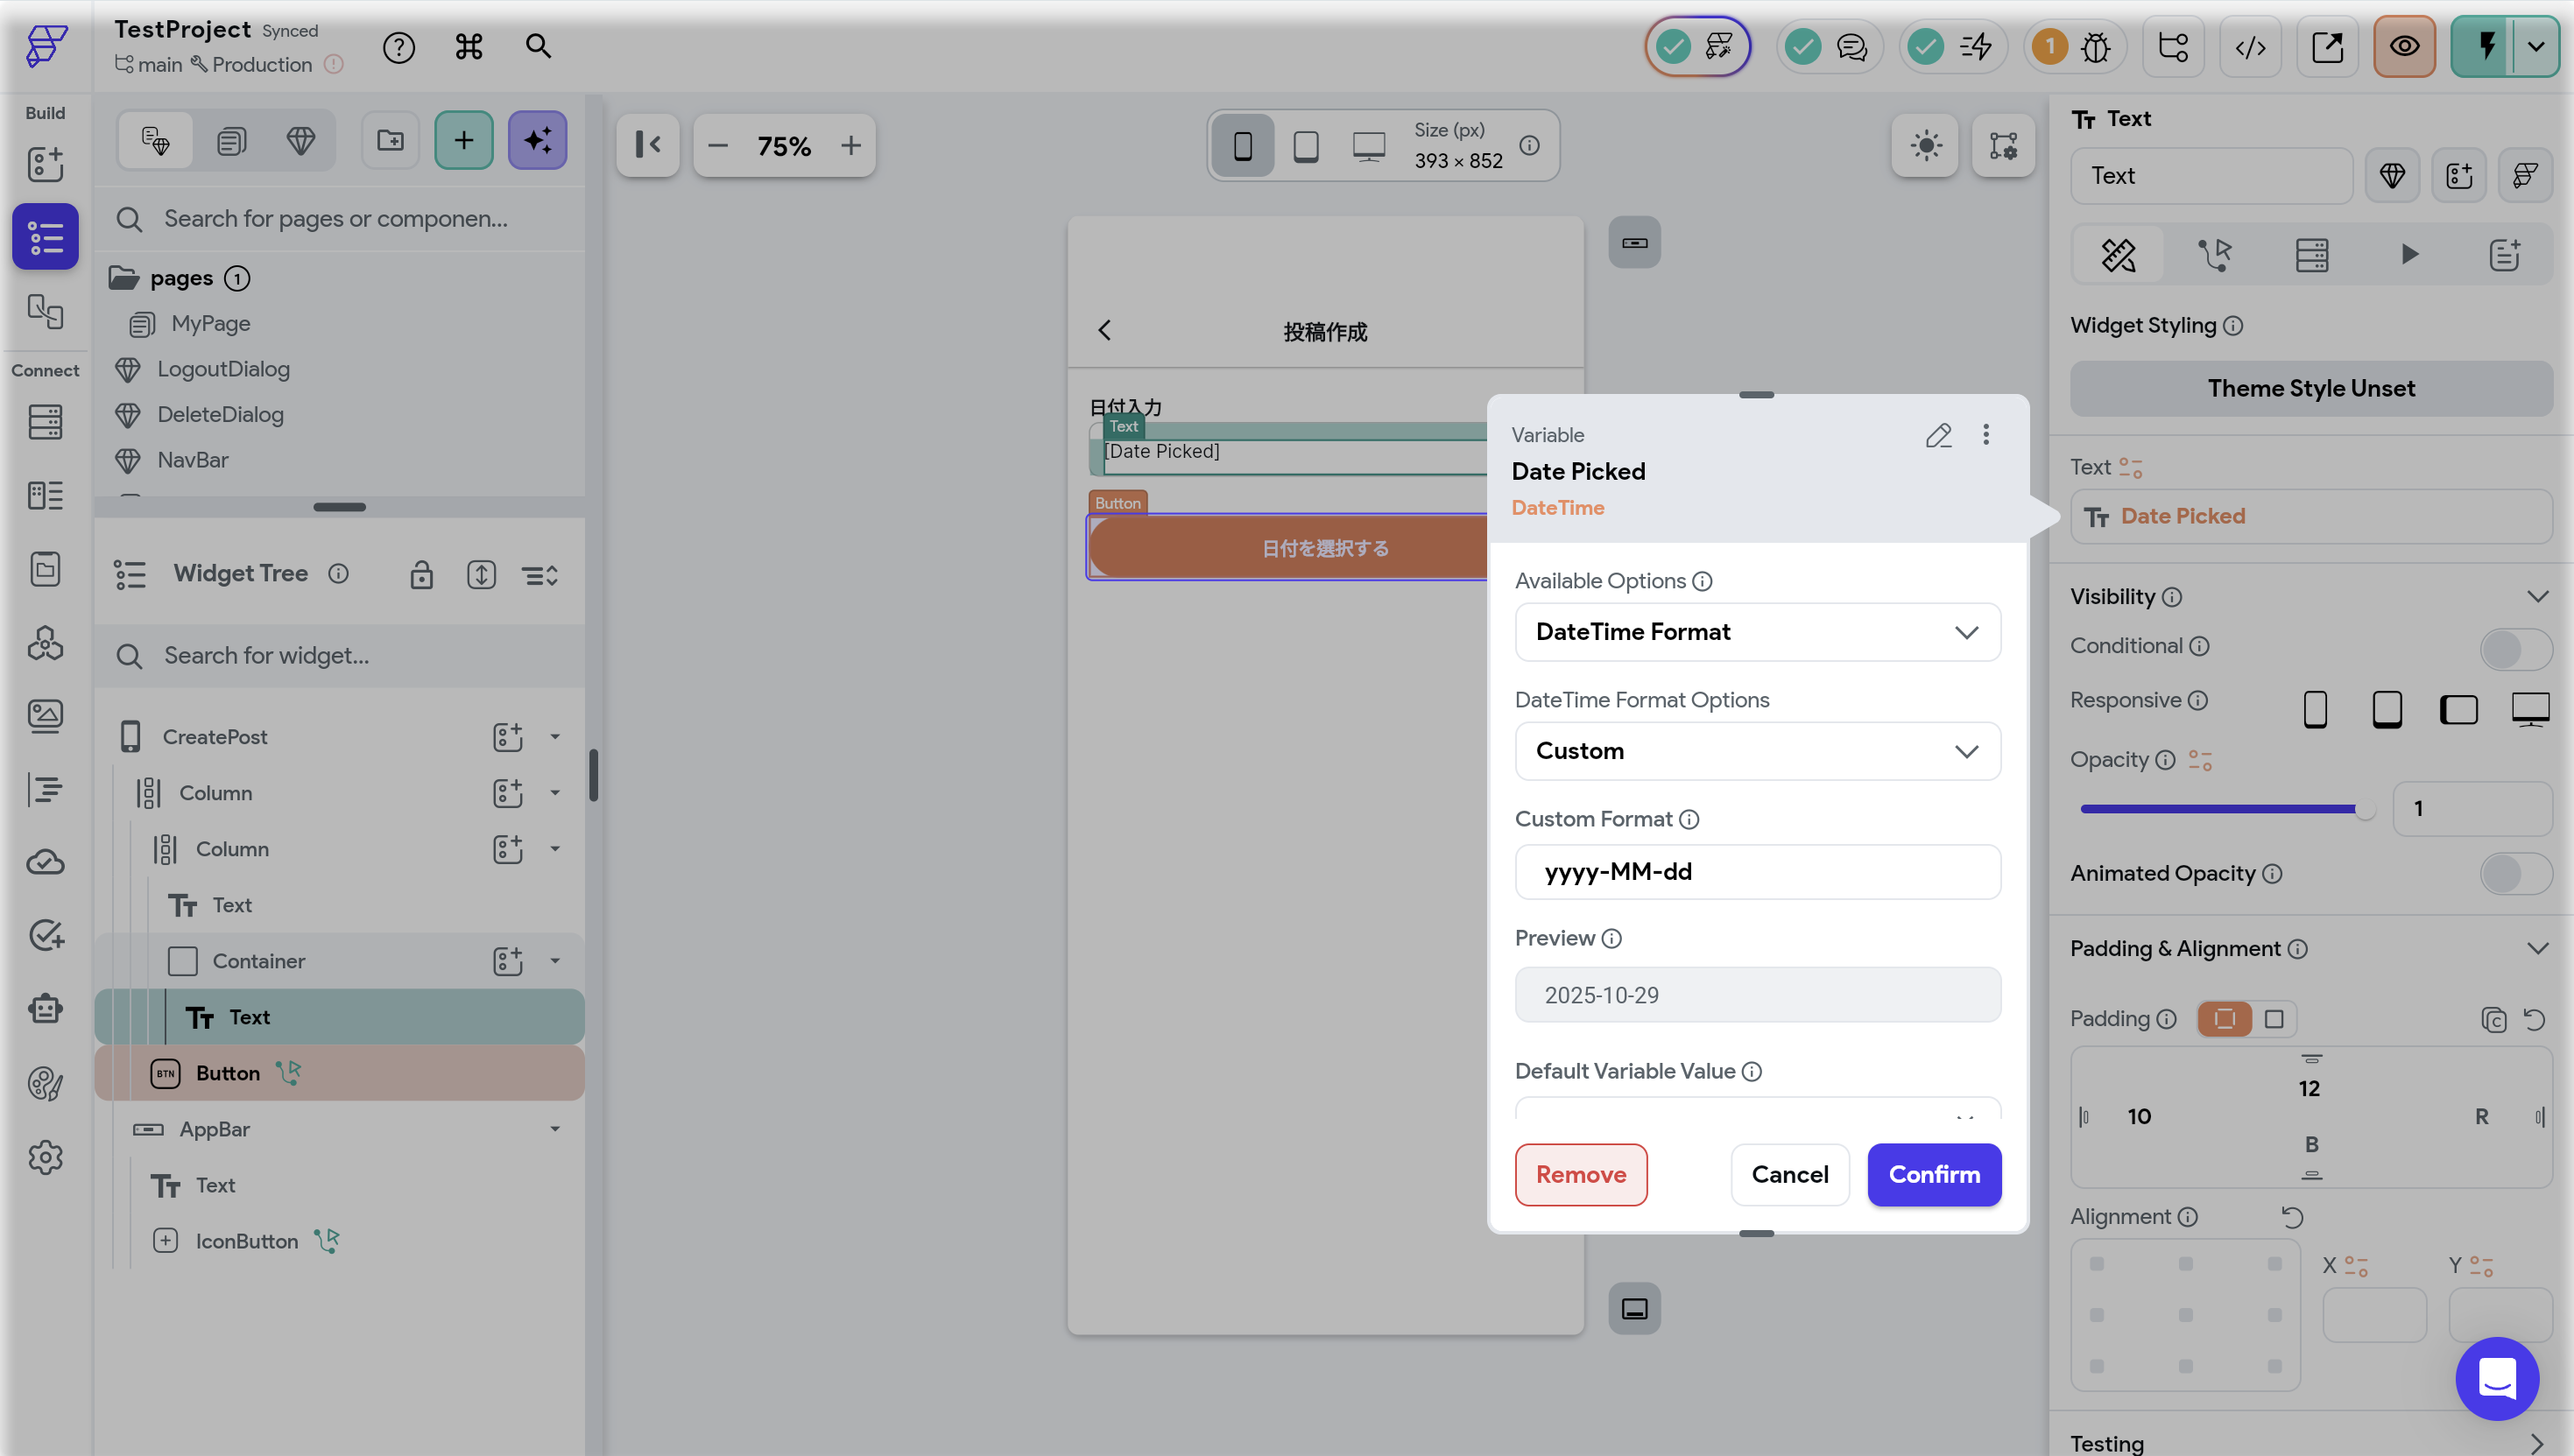
Task: Toggle phone responsive visibility icon
Action: click(x=2314, y=709)
